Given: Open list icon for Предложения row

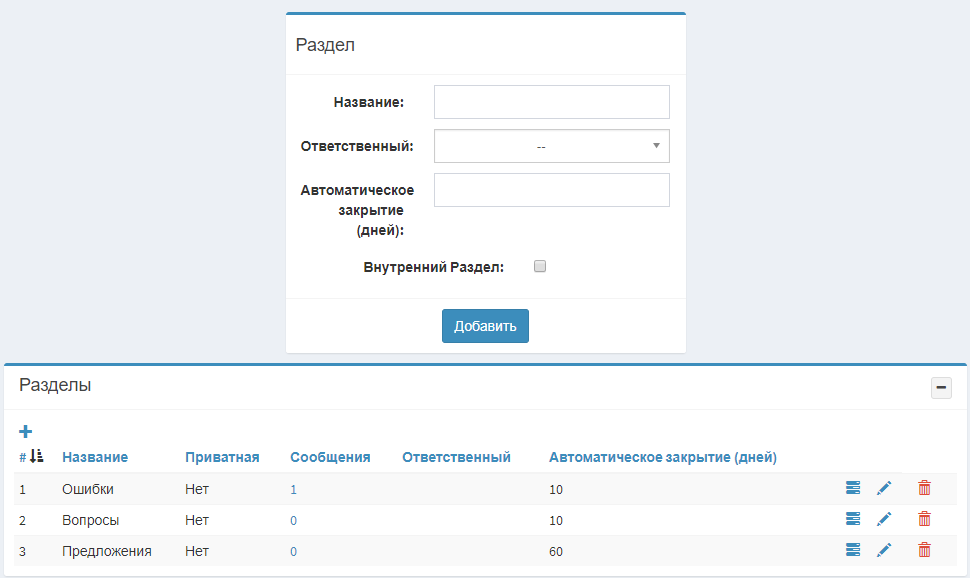Looking at the screenshot, I should coord(852,550).
